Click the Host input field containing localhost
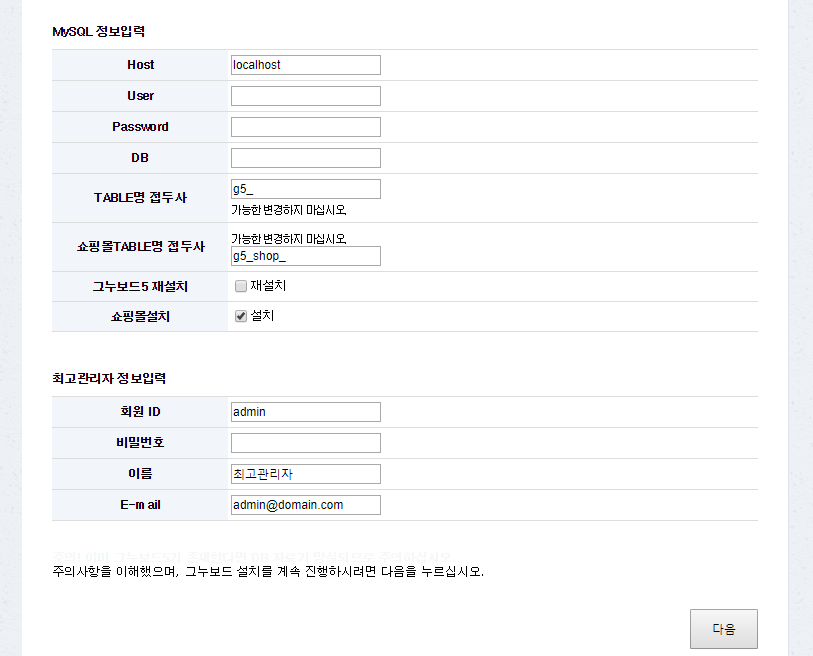Viewport: 813px width, 656px height. tap(305, 65)
